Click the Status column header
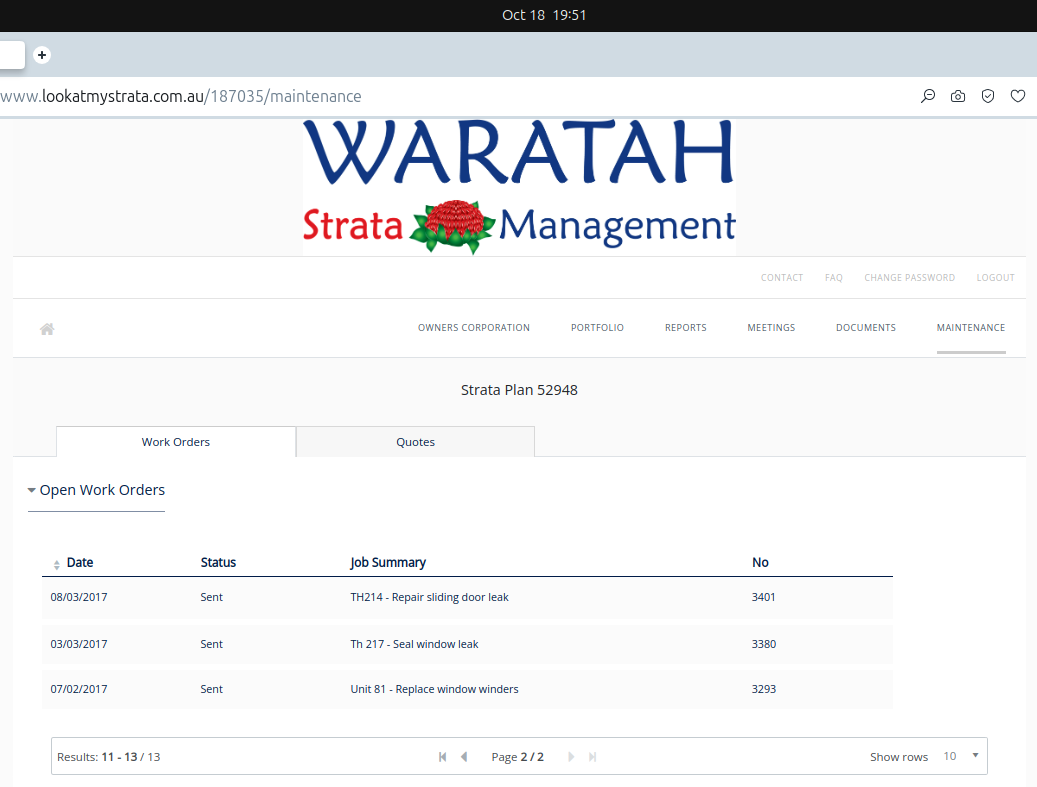The width and height of the screenshot is (1037, 787). coord(218,562)
